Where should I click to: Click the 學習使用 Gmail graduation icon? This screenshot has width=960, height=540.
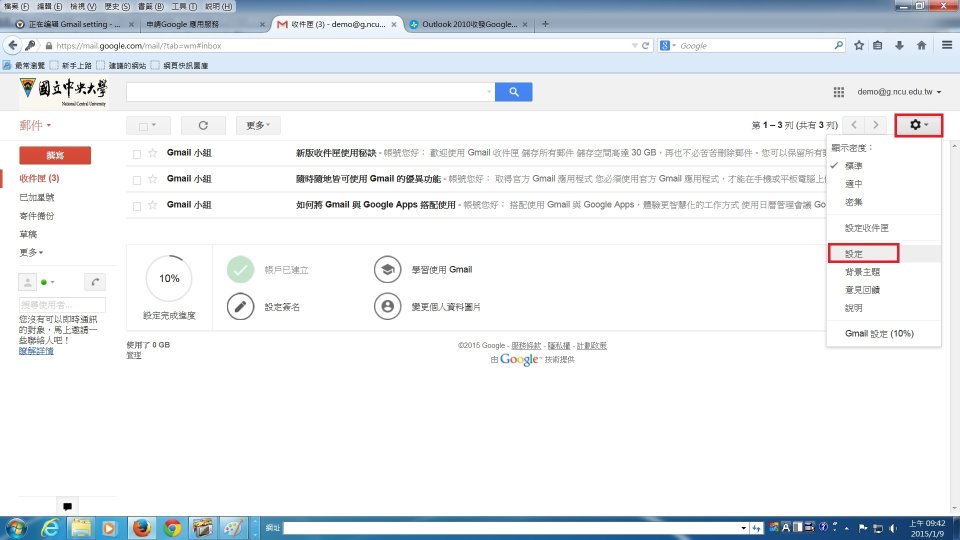pyautogui.click(x=386, y=270)
